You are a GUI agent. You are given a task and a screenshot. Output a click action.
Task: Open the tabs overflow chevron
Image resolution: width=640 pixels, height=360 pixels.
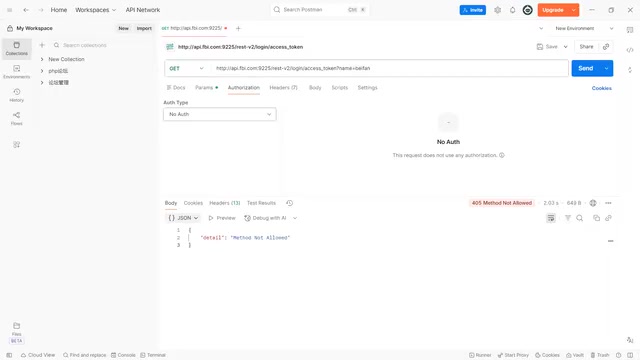pyautogui.click(x=541, y=29)
